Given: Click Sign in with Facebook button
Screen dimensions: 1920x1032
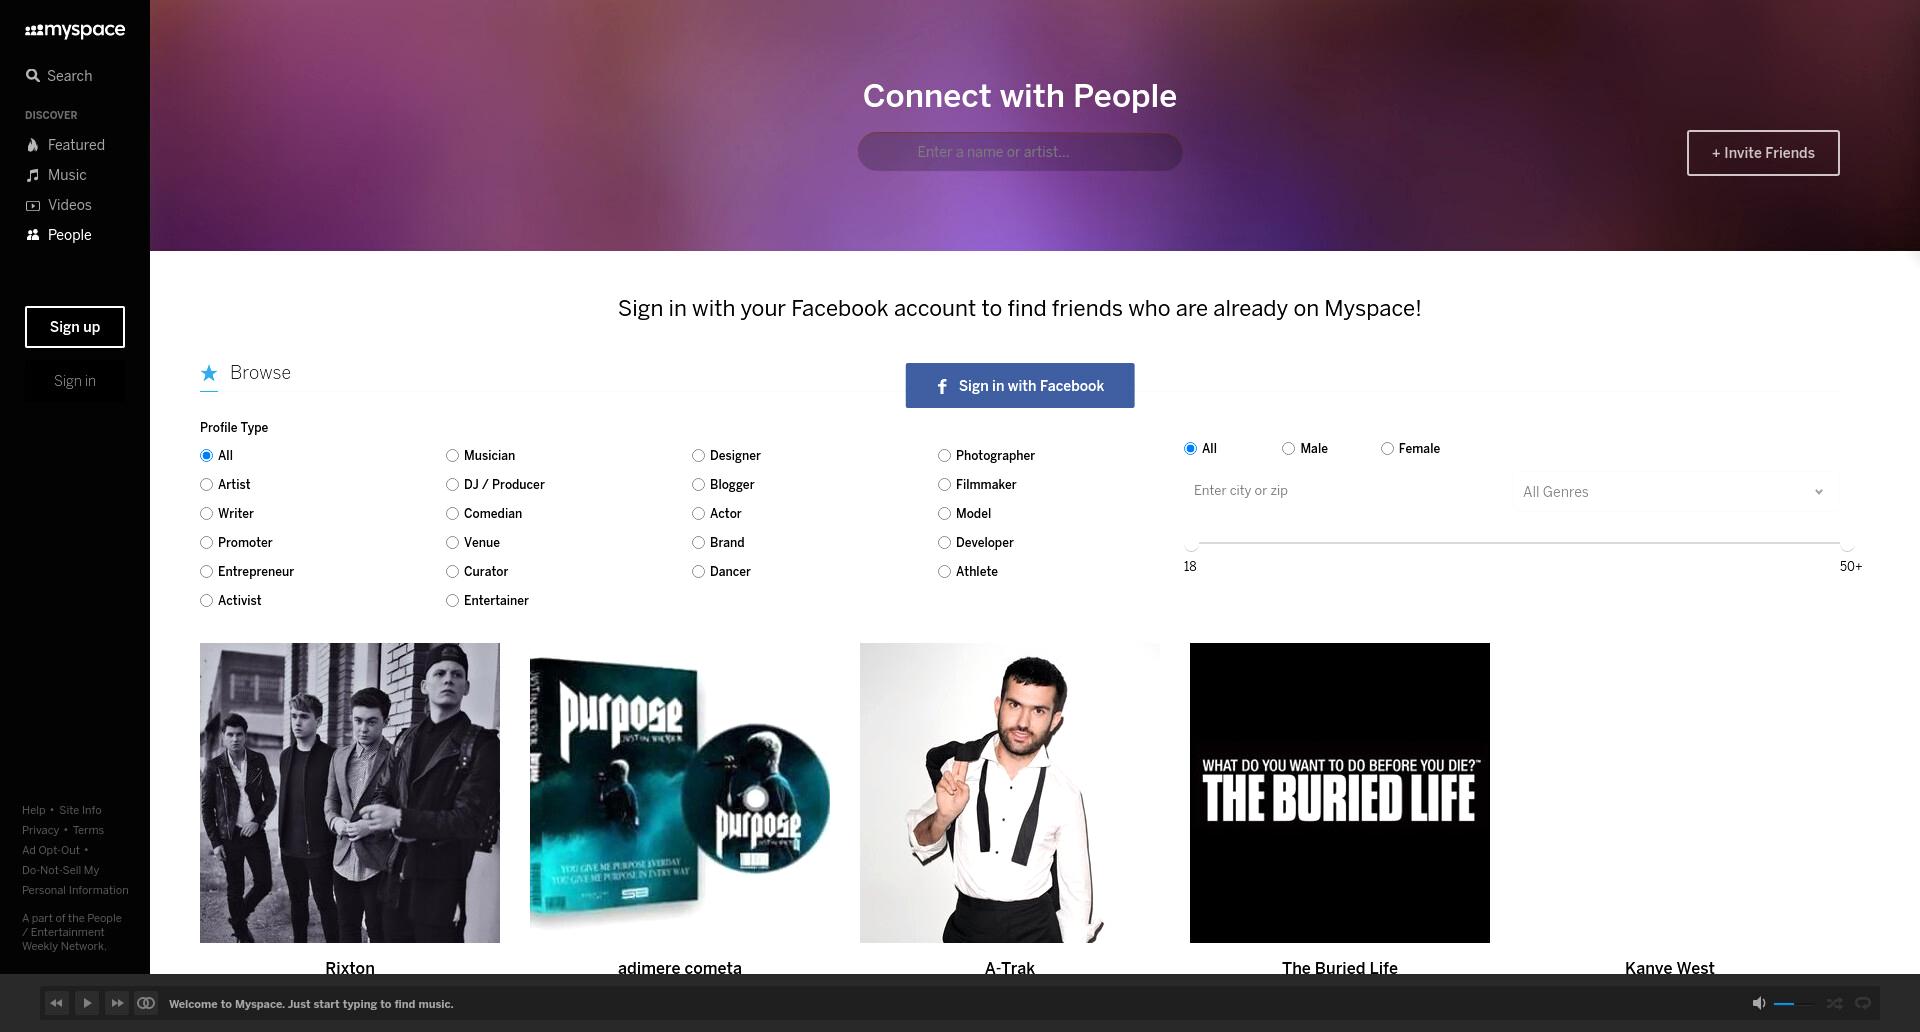Looking at the screenshot, I should pyautogui.click(x=1020, y=386).
